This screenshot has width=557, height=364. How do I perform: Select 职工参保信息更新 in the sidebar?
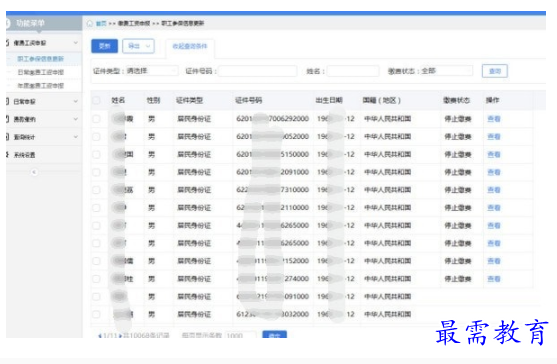pyautogui.click(x=40, y=59)
